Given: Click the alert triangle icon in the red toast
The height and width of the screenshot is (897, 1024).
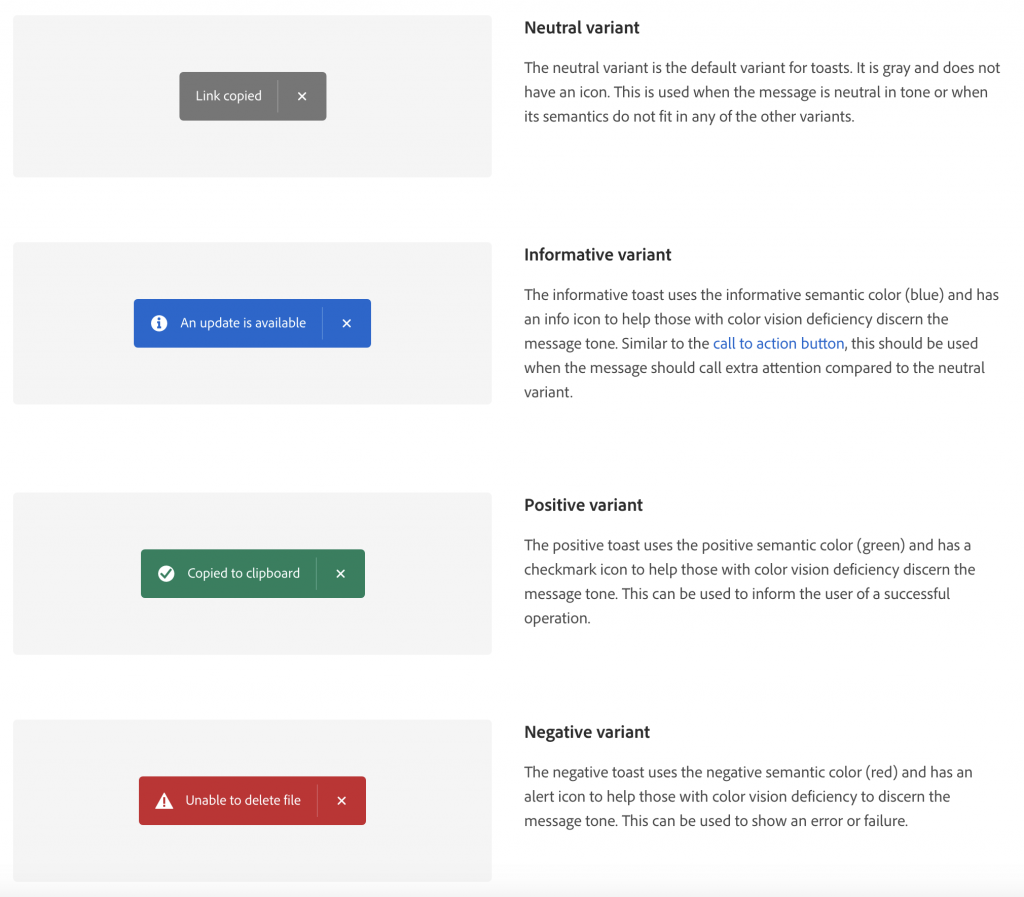Looking at the screenshot, I should pos(164,800).
